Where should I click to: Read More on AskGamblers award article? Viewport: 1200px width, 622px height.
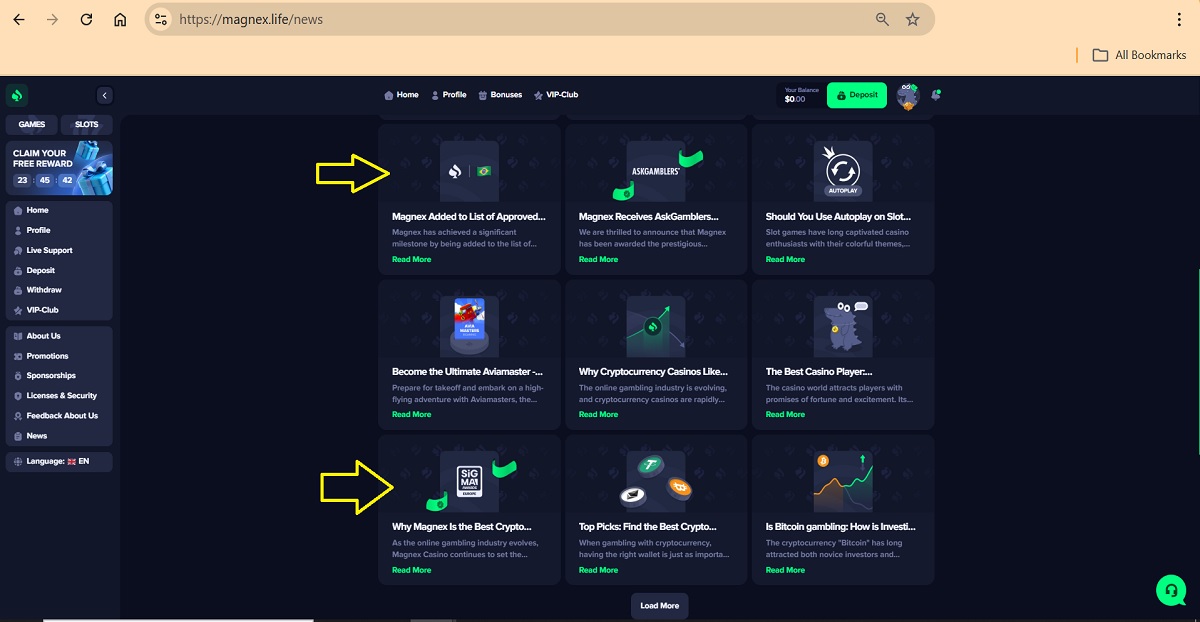[598, 259]
